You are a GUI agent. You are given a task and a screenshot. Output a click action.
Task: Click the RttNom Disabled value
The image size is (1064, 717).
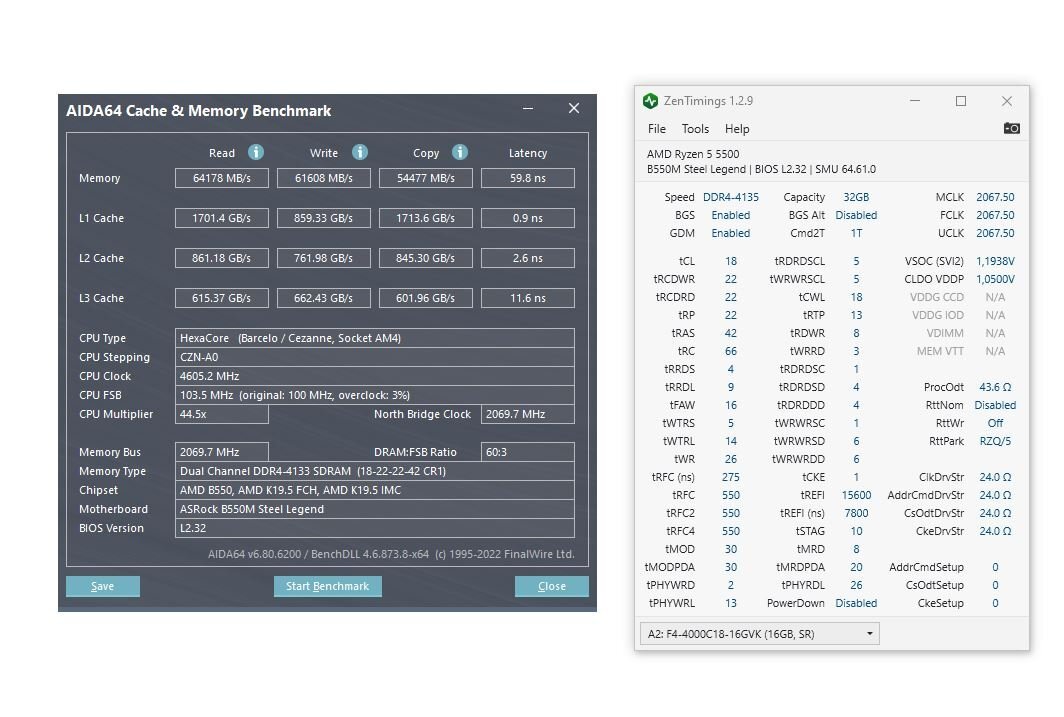995,405
